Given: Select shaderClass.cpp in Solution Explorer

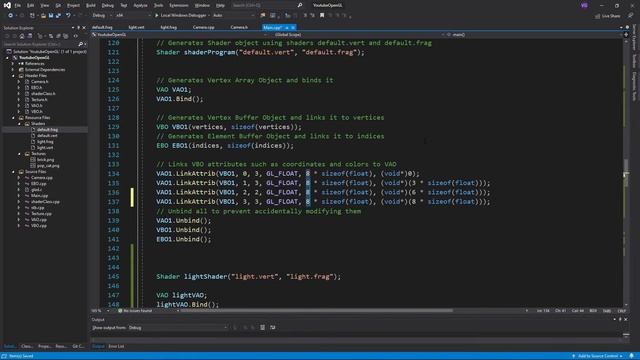Looking at the screenshot, I should click(45, 202).
